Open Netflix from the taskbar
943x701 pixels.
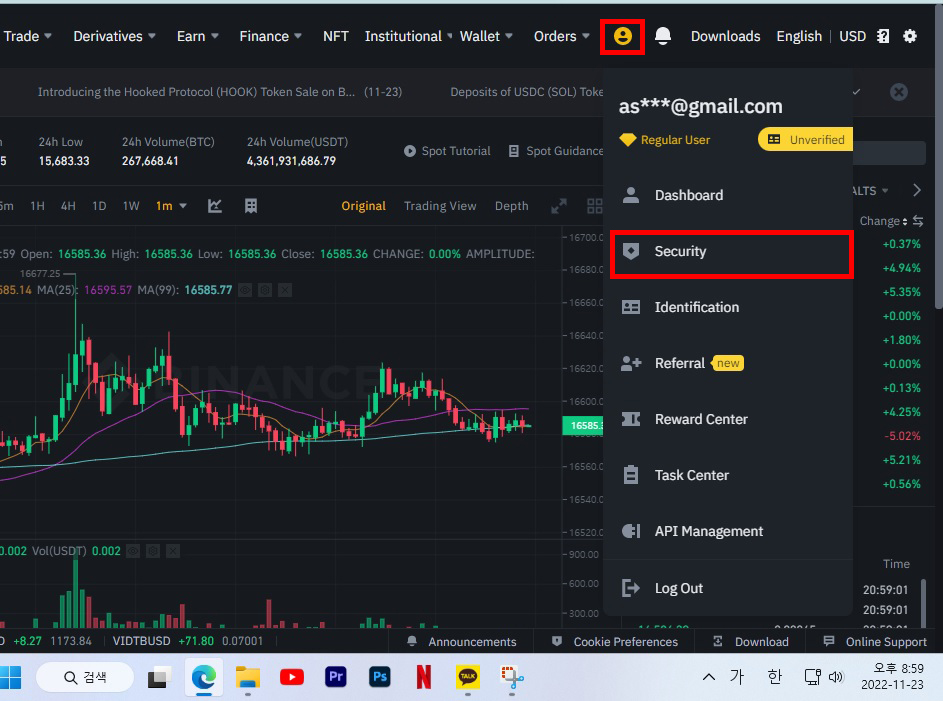(423, 678)
